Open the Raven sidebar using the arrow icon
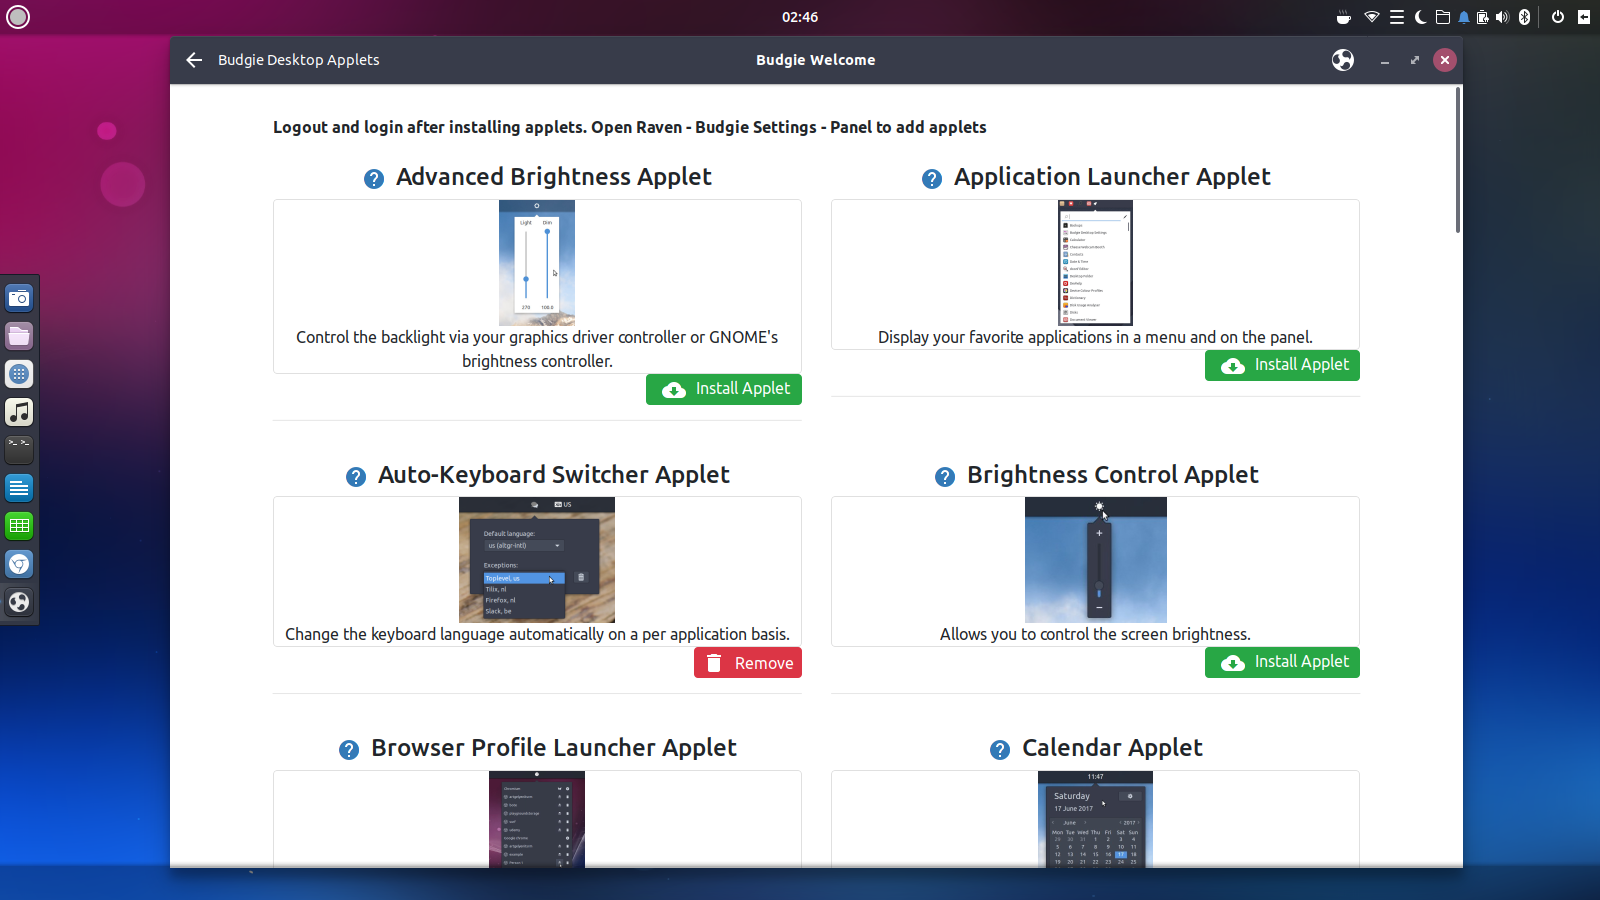 click(x=1584, y=17)
